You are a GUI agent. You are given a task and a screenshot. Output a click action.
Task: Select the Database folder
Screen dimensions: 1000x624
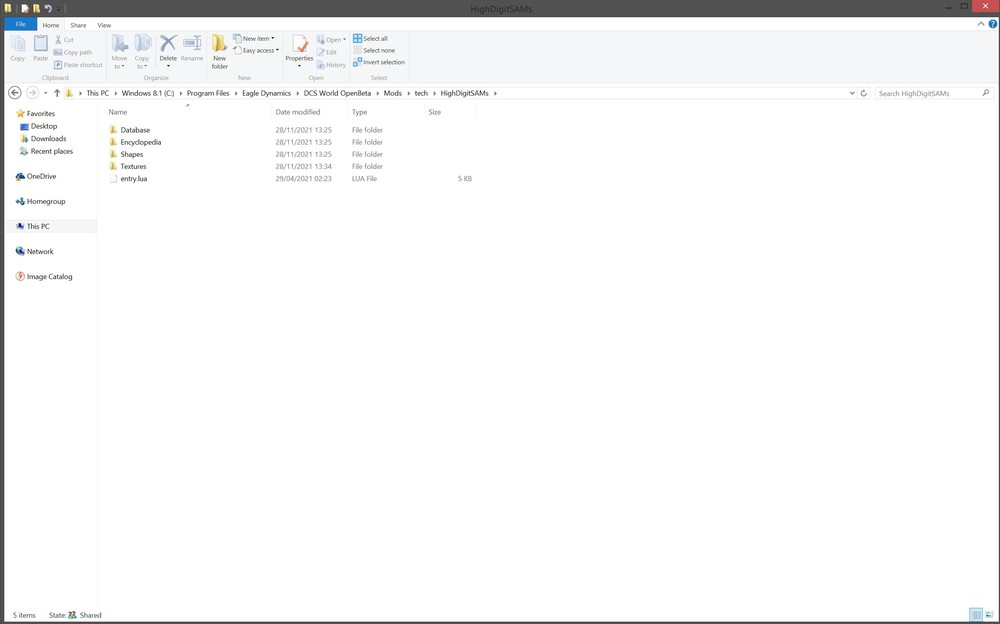[x=135, y=130]
